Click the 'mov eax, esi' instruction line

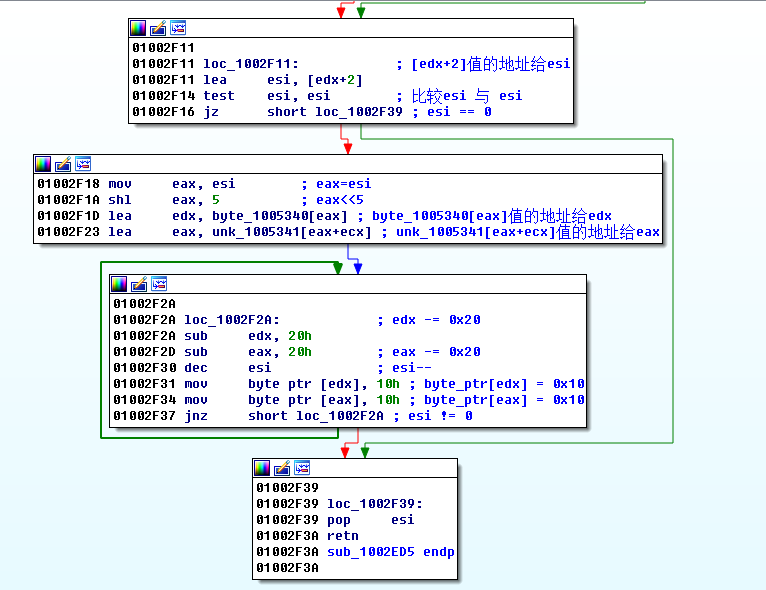click(172, 184)
